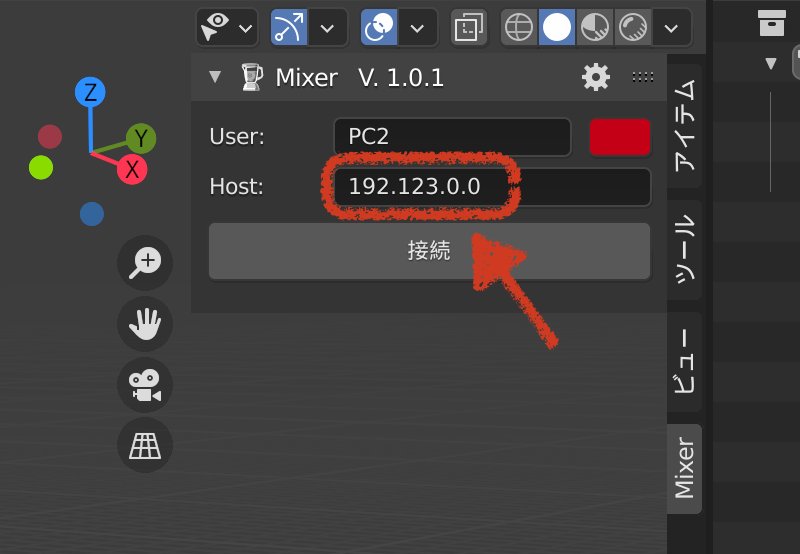Open the selectability and visibility icon
This screenshot has height=554, width=800.
[x=215, y=27]
